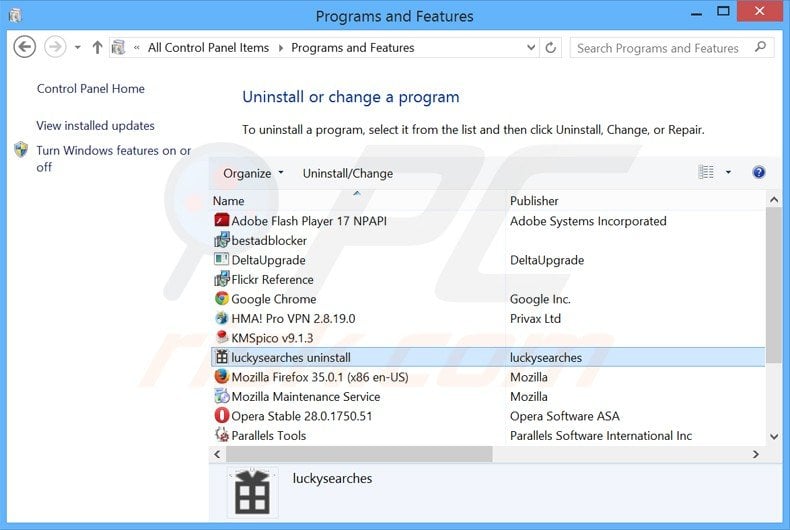790x530 pixels.
Task: Select the KMSpico v9.1.3 entry
Action: (272, 338)
